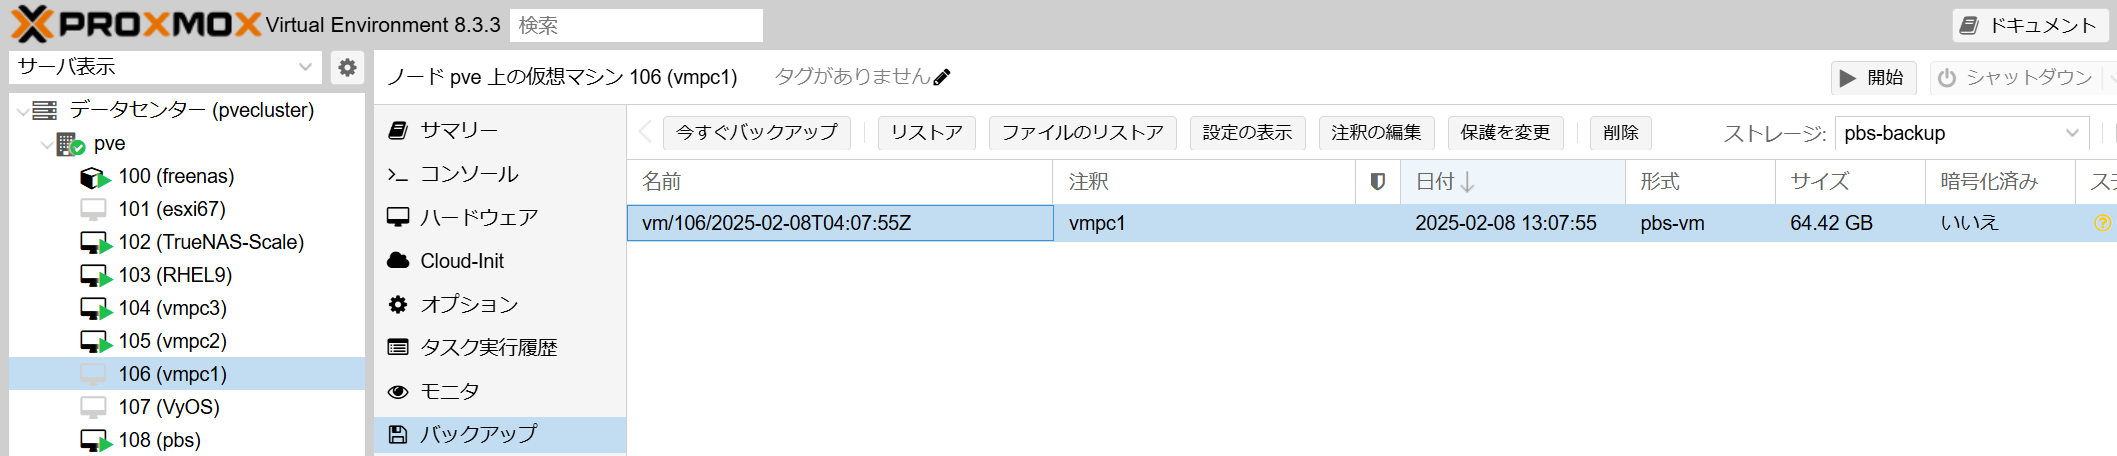Edit tags with the pencil icon
Screen dimensions: 2117x456
pos(941,77)
